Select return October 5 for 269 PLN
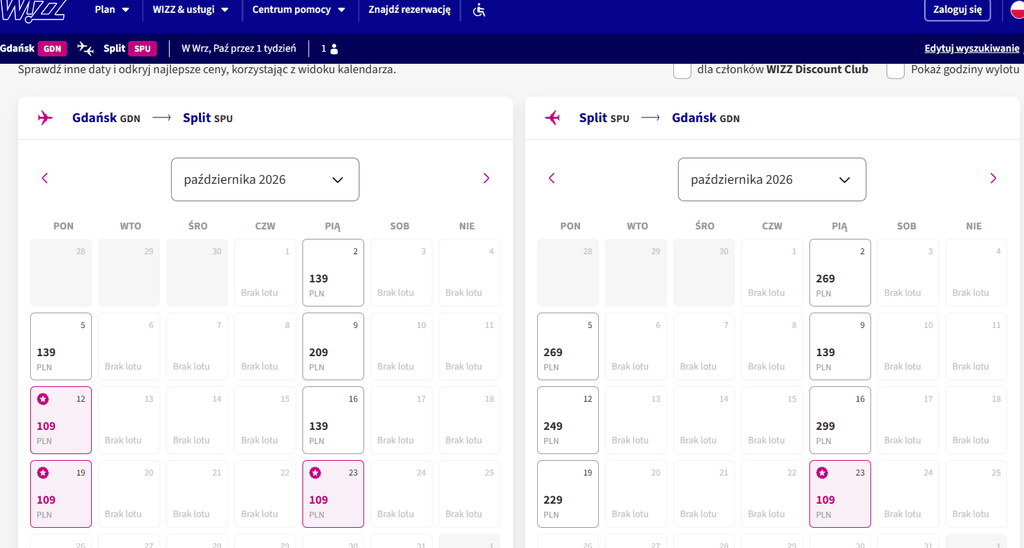Image resolution: width=1024 pixels, height=548 pixels. point(568,346)
